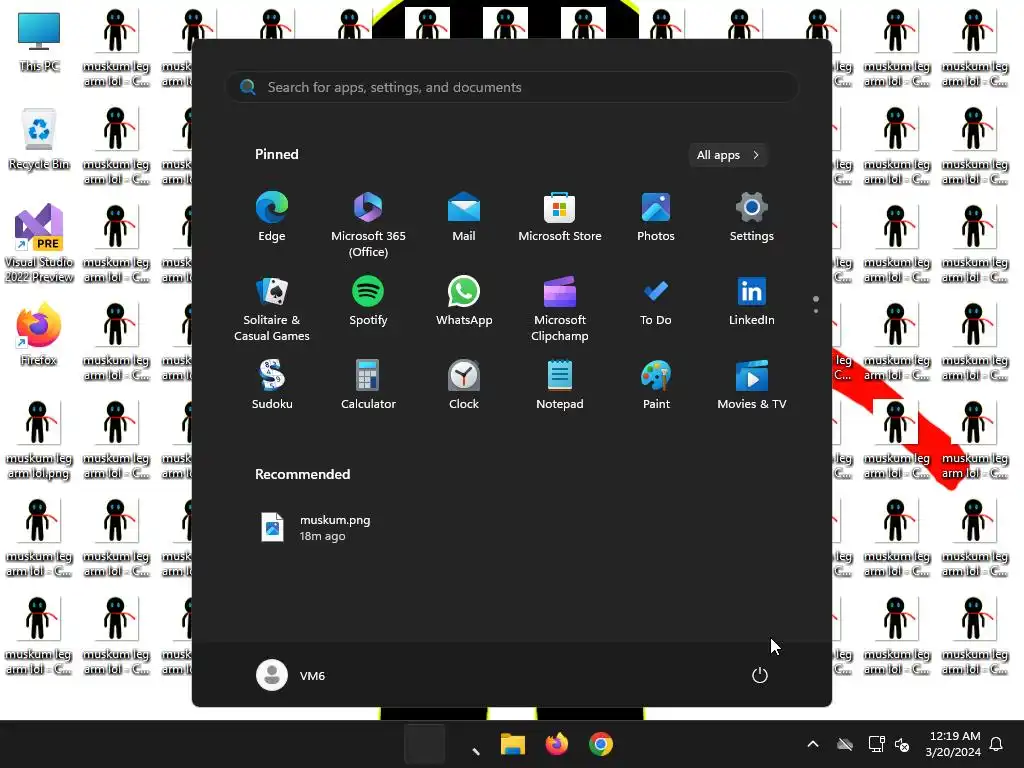Open Calculator
The width and height of the screenshot is (1024, 768).
tap(368, 385)
